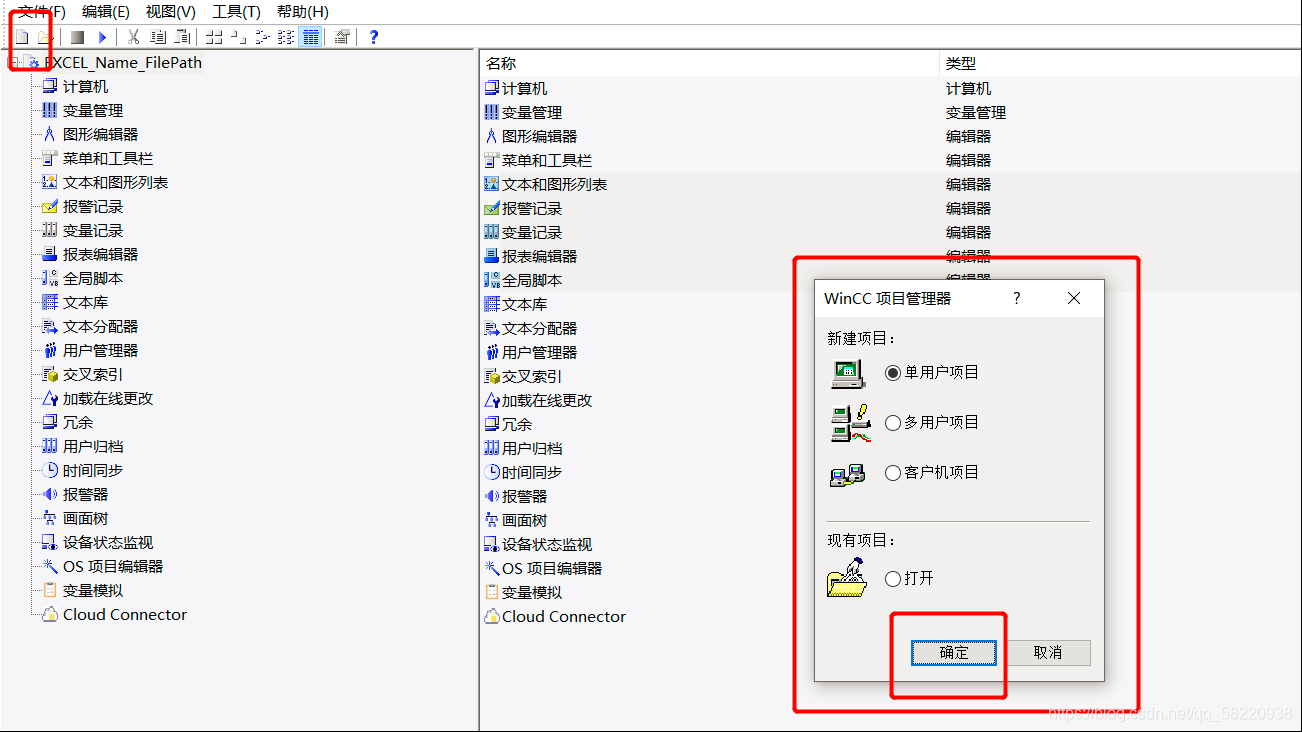Click the 变量记录 icon in the navigation tree
Image resolution: width=1302 pixels, height=732 pixels.
[x=50, y=231]
